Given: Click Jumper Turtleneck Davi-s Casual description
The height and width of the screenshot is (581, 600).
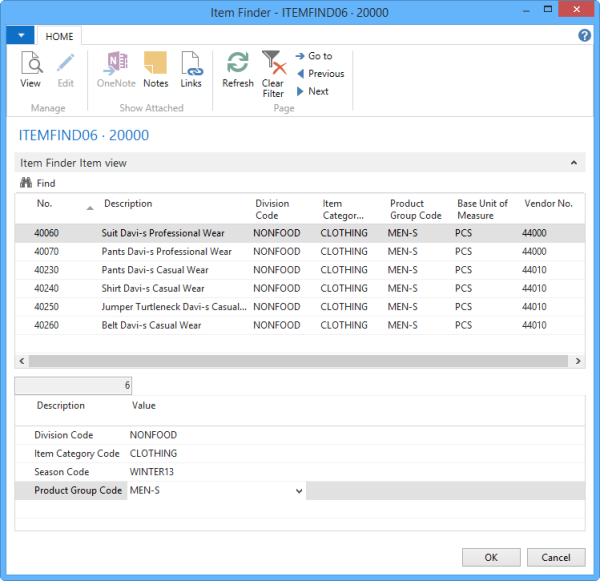Looking at the screenshot, I should click(174, 307).
